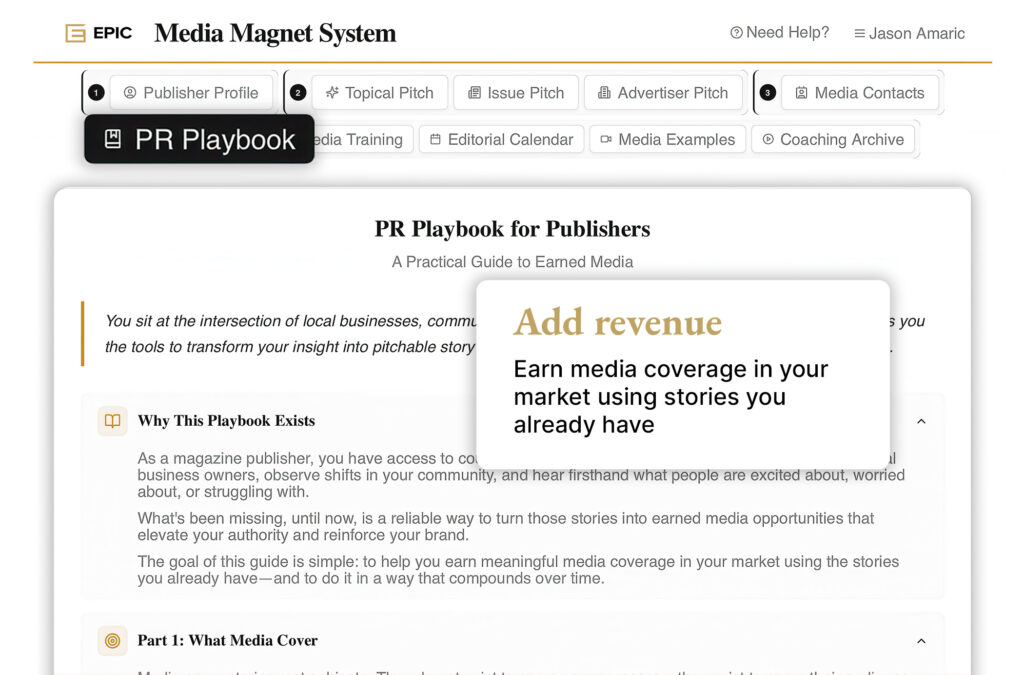Click the calendar icon on Editorial Calendar
The width and height of the screenshot is (1024, 675).
[x=436, y=139]
